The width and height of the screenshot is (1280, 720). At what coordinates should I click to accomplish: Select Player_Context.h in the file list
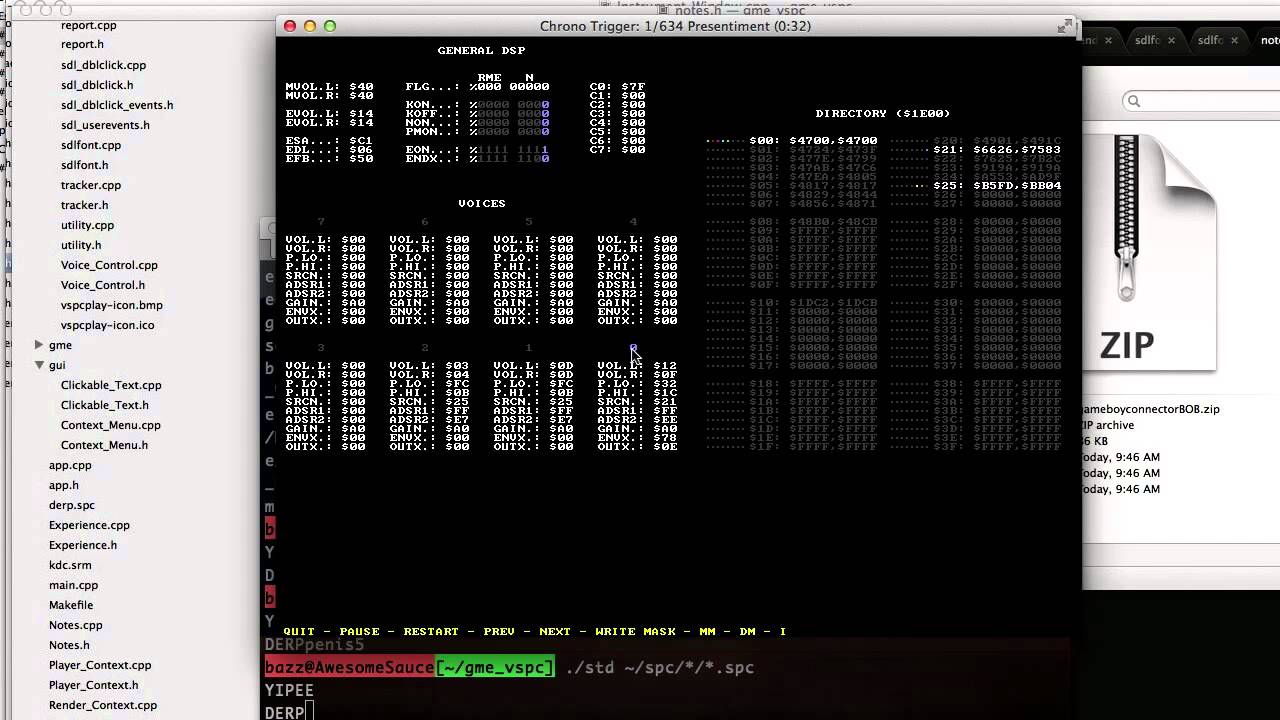[93, 685]
